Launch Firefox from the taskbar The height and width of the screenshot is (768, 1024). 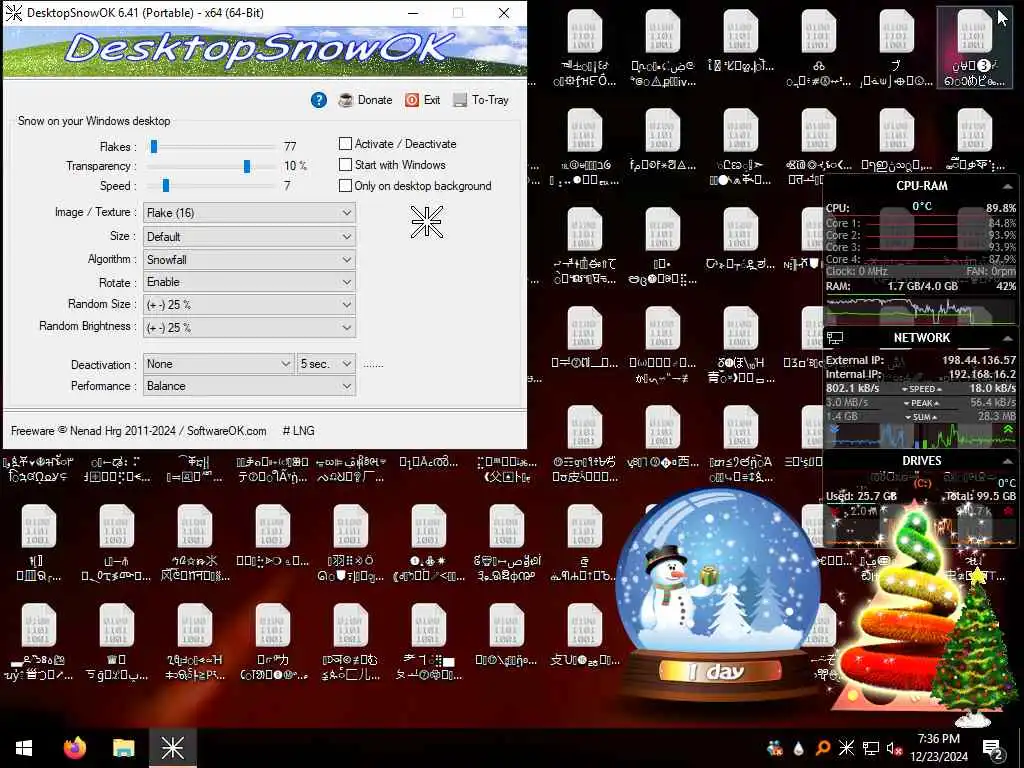pyautogui.click(x=75, y=748)
